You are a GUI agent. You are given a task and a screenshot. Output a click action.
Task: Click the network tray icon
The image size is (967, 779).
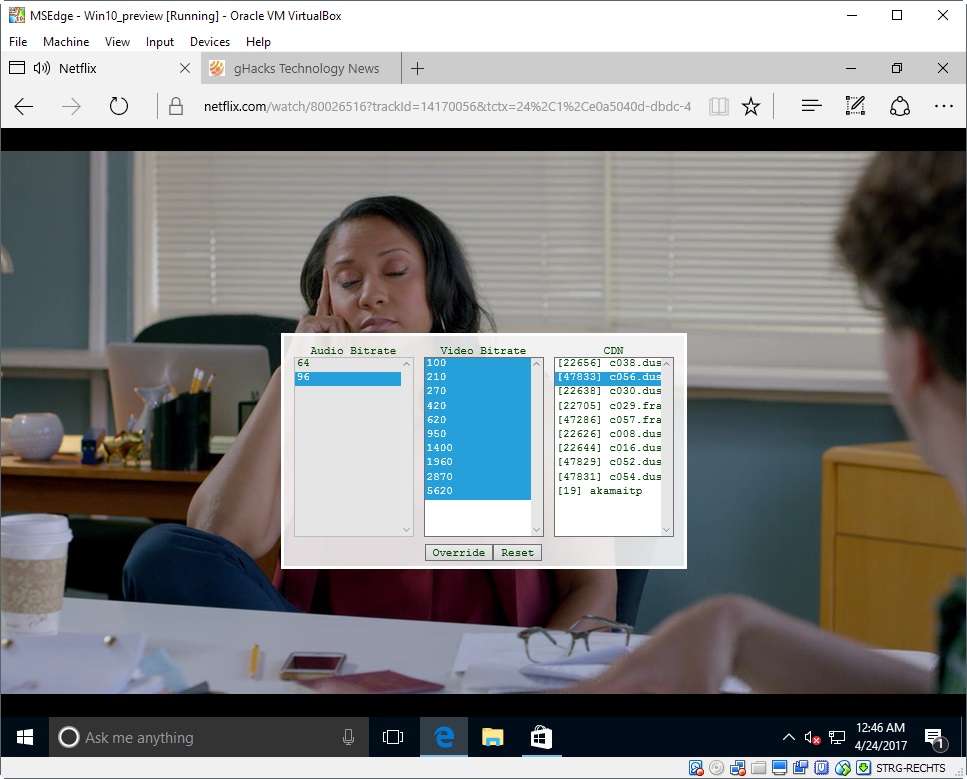pos(837,738)
